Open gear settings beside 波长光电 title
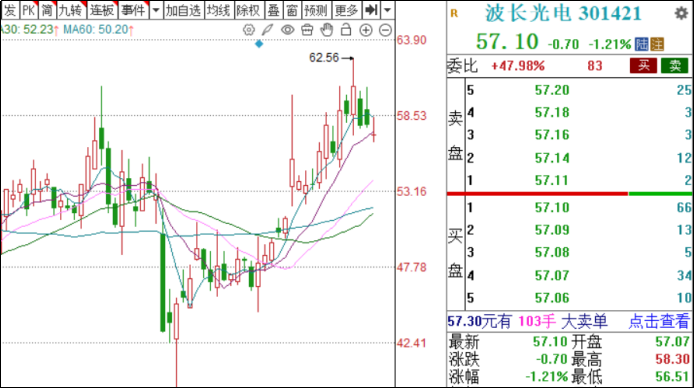The image size is (694, 389). pyautogui.click(x=681, y=13)
